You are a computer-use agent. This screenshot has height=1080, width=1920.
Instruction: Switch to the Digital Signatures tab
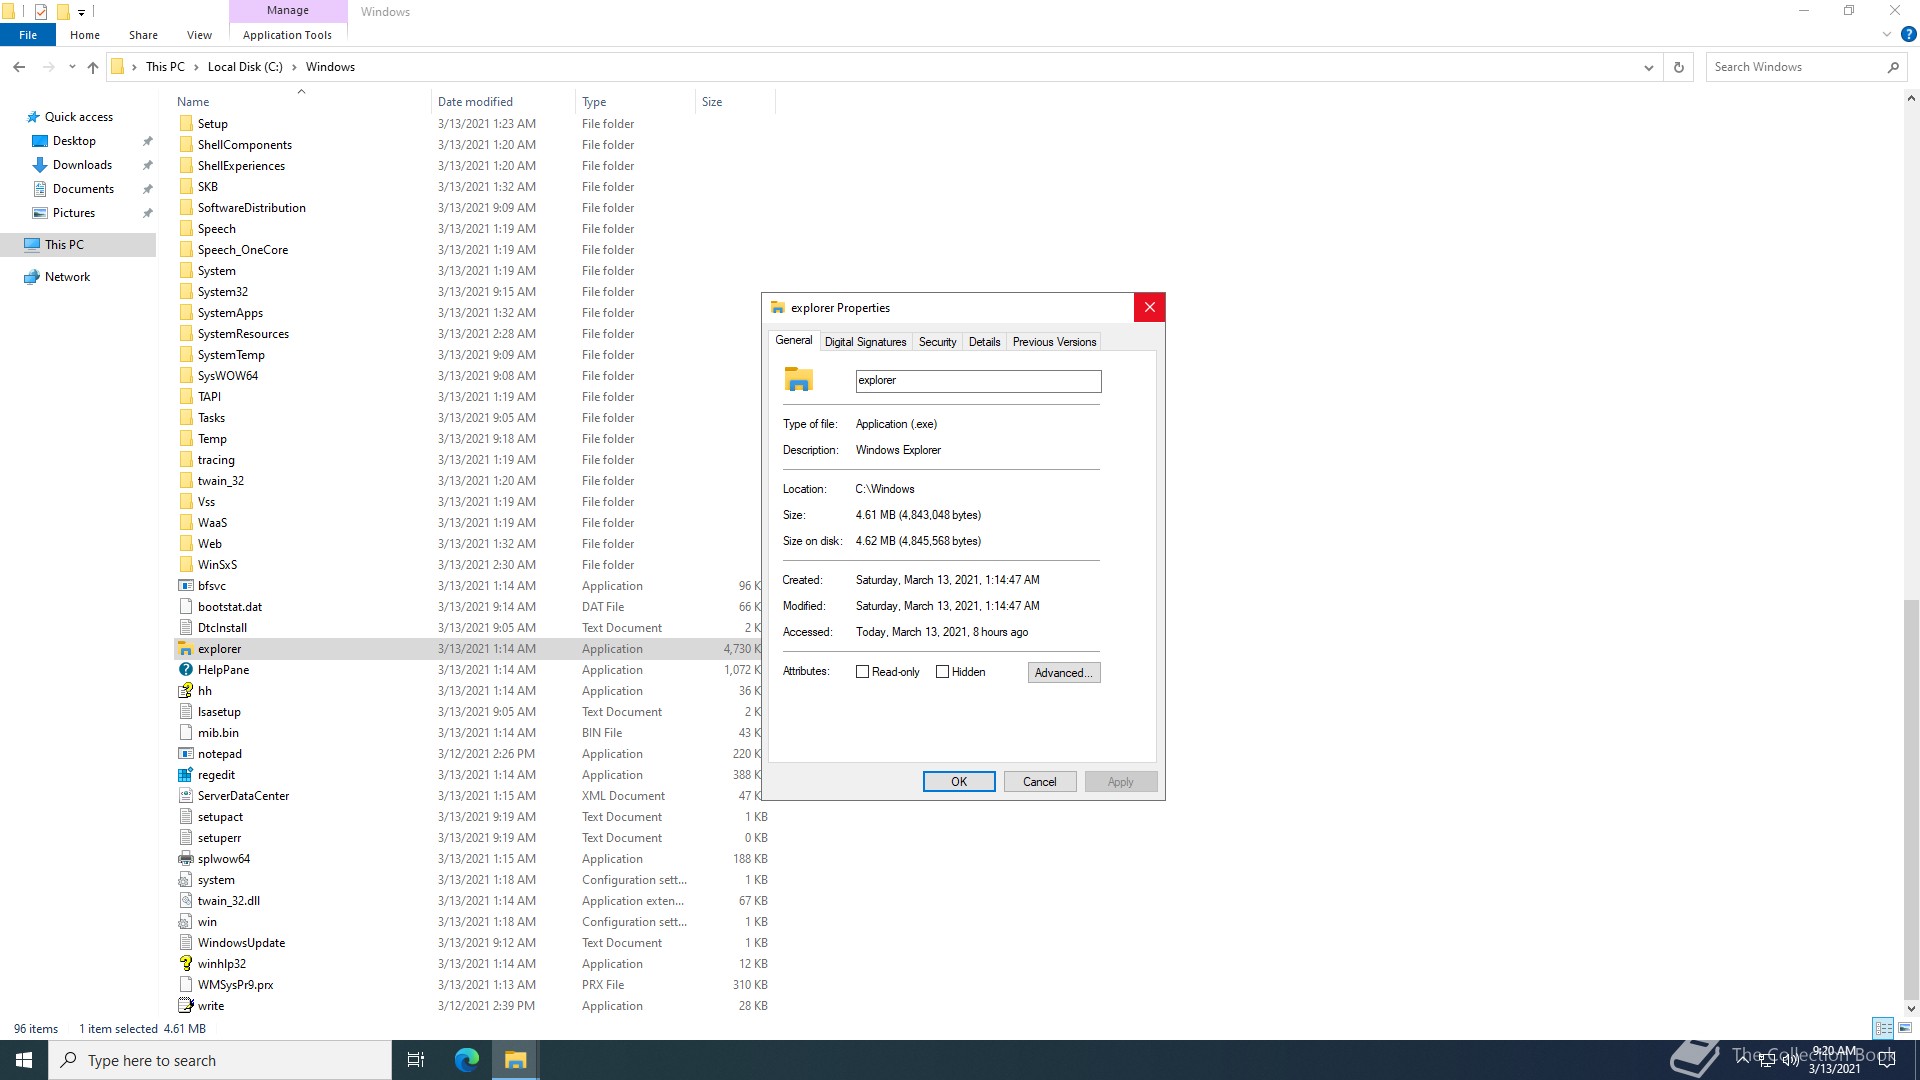[866, 342]
